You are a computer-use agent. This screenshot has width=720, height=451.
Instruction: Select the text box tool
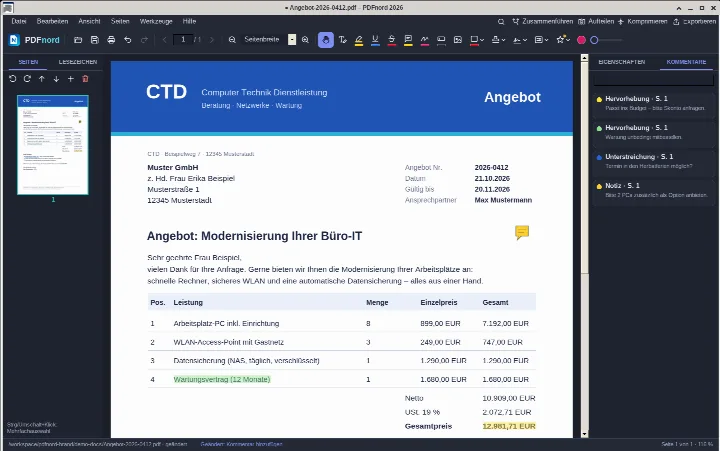441,40
